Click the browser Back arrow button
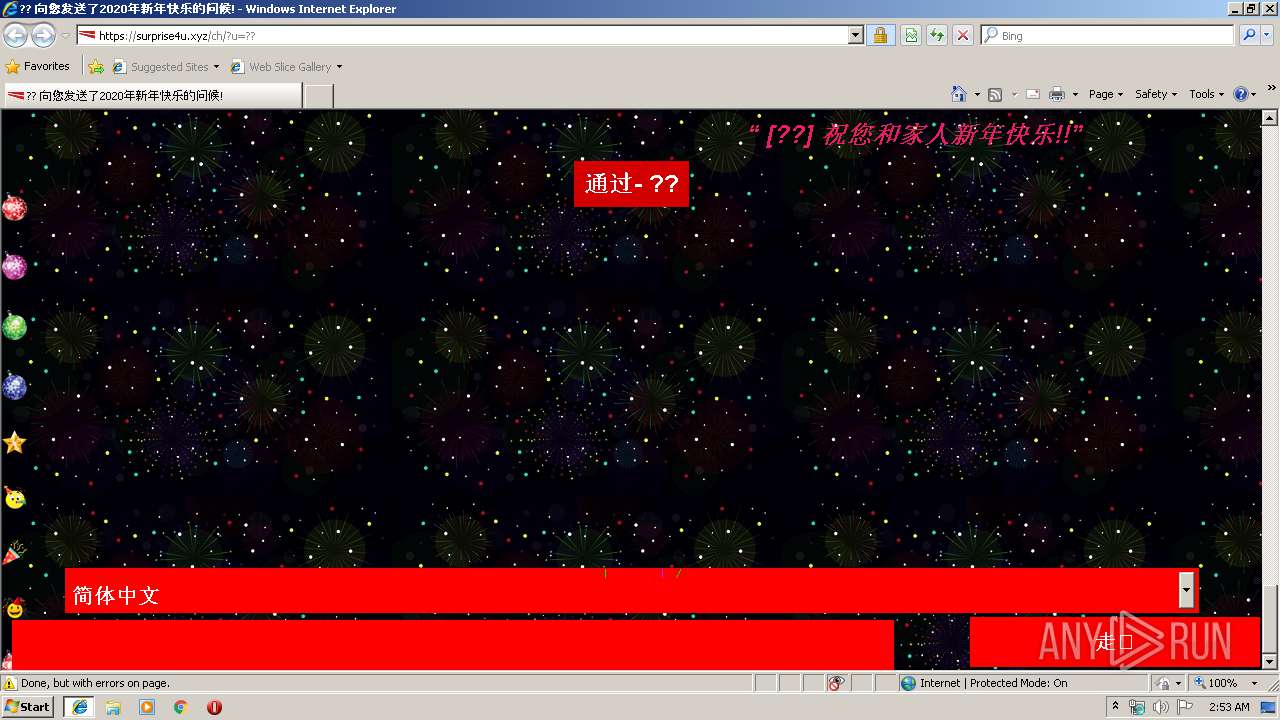The image size is (1280, 720). click(x=16, y=35)
